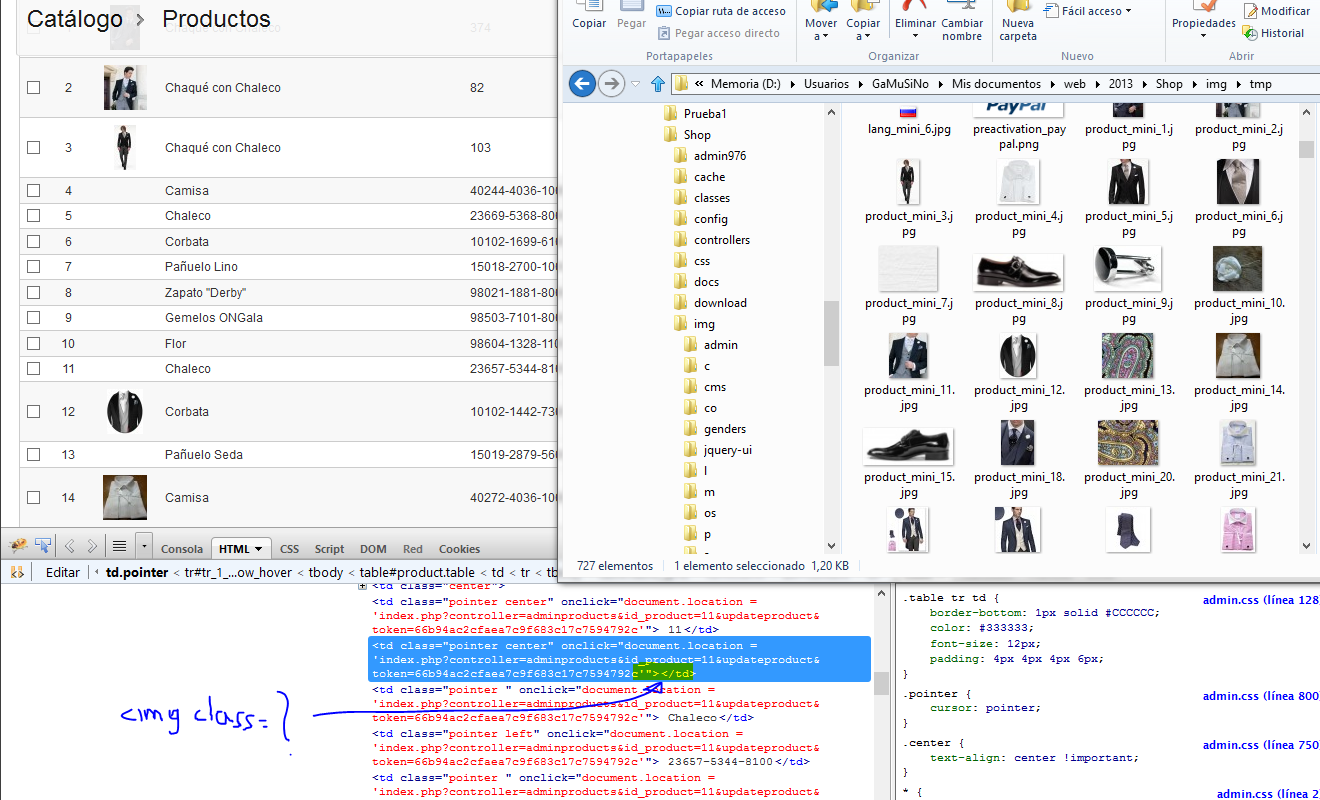Select the checkbox for row 7 Pañuelo Lino
The width and height of the screenshot is (1320, 800).
click(x=34, y=267)
